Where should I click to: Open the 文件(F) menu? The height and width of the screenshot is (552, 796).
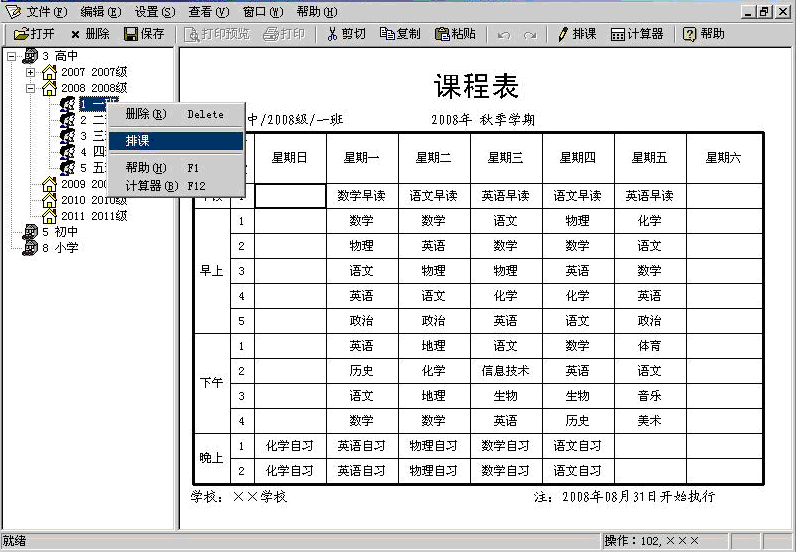[46, 12]
